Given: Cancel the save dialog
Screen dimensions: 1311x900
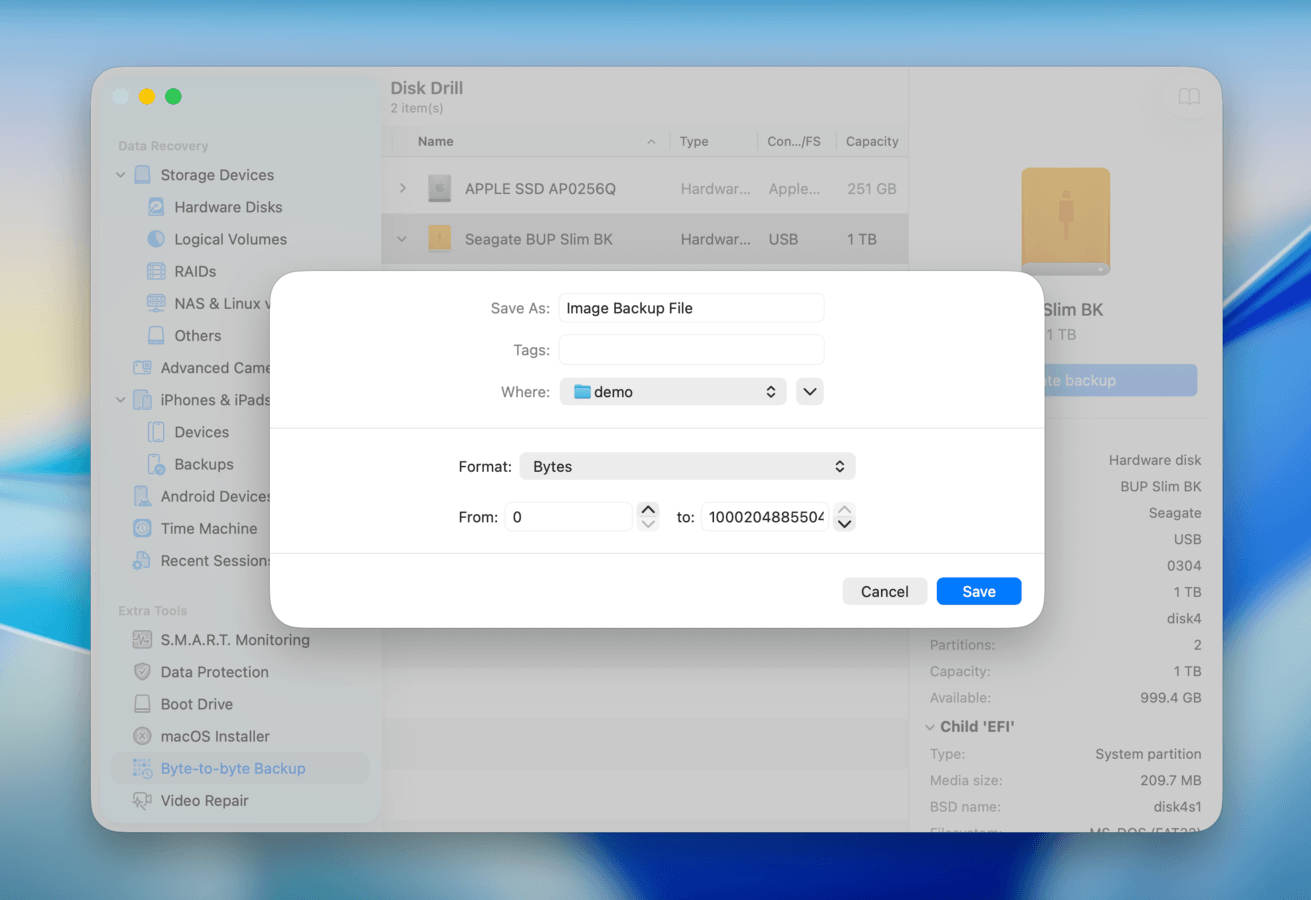Looking at the screenshot, I should tap(884, 591).
